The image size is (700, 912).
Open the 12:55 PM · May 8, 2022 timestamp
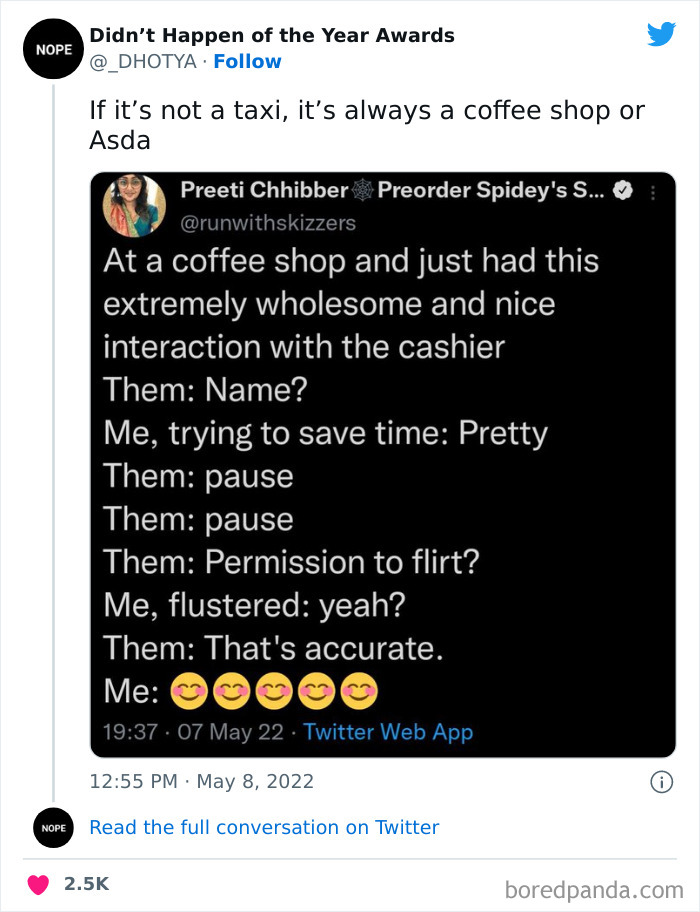point(202,782)
